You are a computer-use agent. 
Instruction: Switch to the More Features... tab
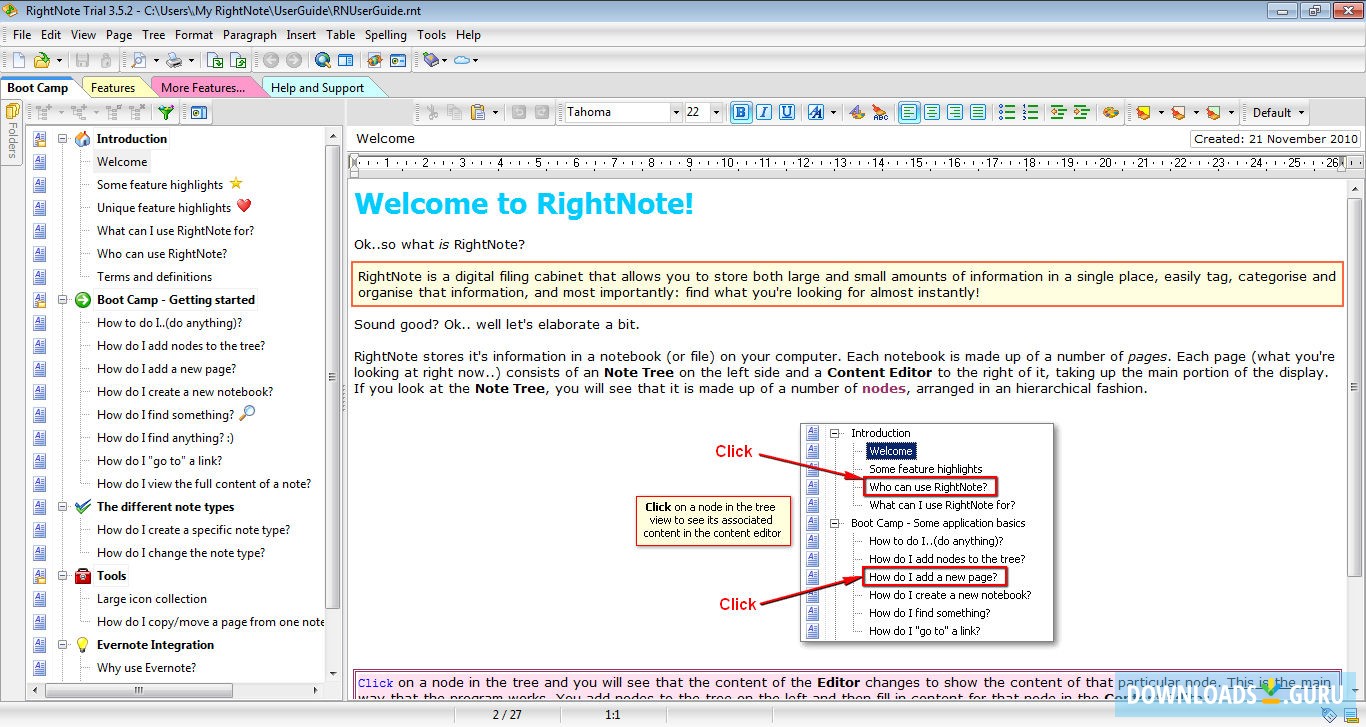click(203, 87)
